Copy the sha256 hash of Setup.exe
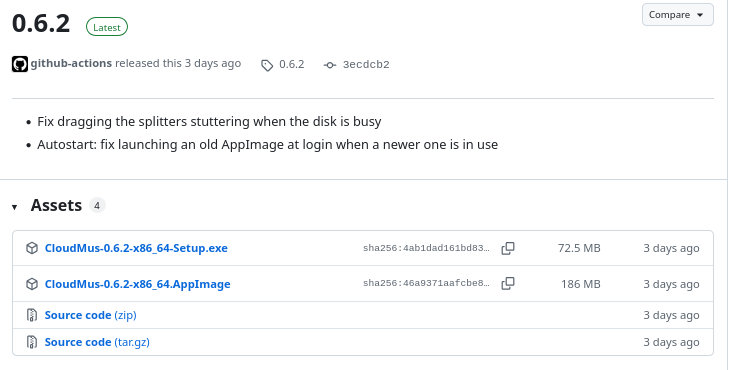730x370 pixels. coord(508,248)
